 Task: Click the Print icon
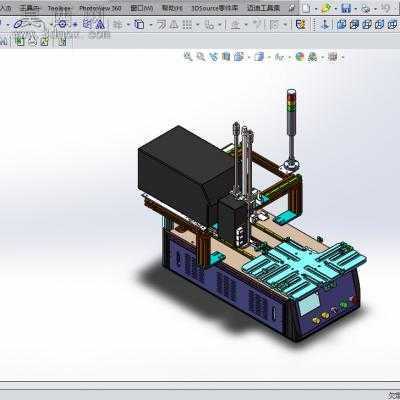(x=366, y=8)
